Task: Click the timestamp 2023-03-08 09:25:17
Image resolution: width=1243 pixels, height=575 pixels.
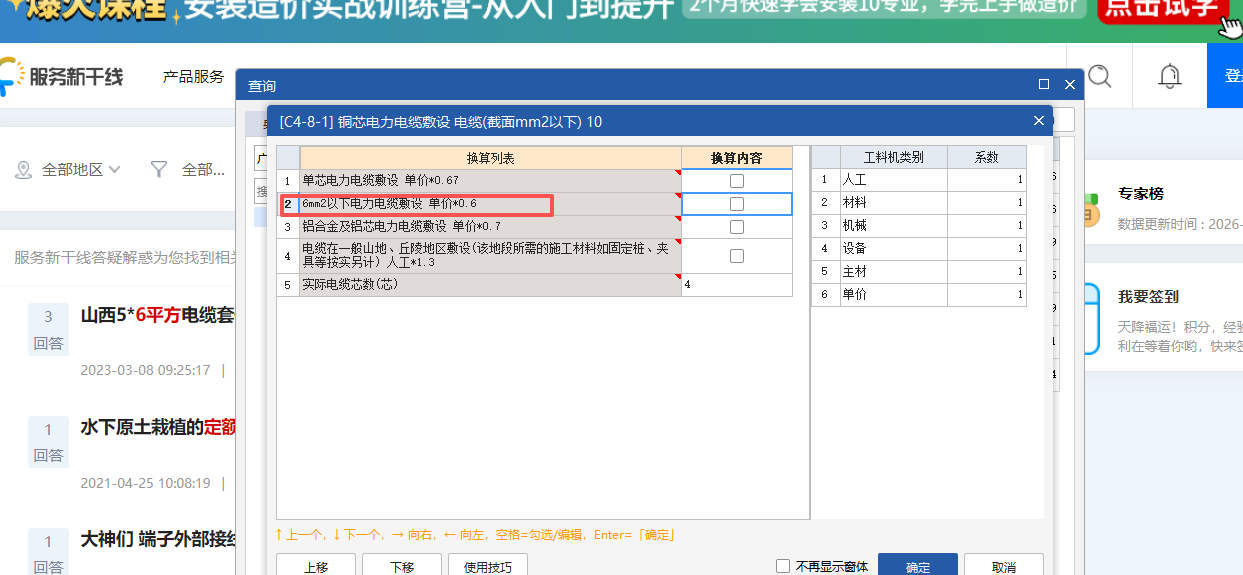Action: coord(146,370)
